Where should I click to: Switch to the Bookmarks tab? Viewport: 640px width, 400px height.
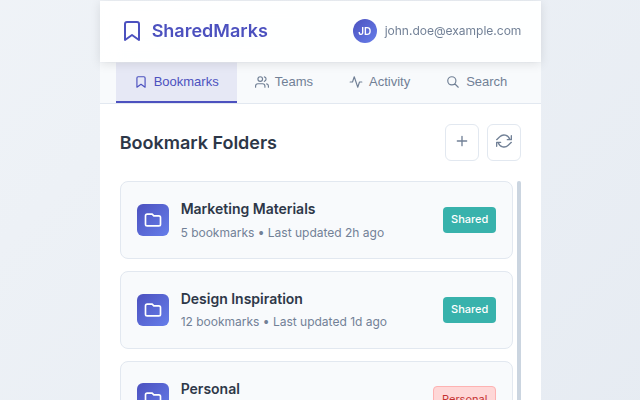pos(177,82)
